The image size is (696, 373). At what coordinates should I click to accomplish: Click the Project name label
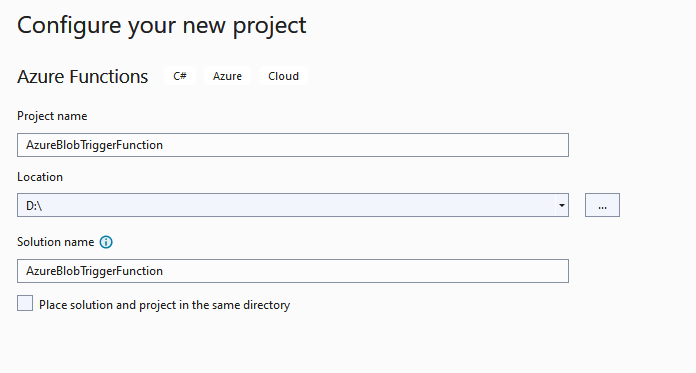[x=52, y=116]
